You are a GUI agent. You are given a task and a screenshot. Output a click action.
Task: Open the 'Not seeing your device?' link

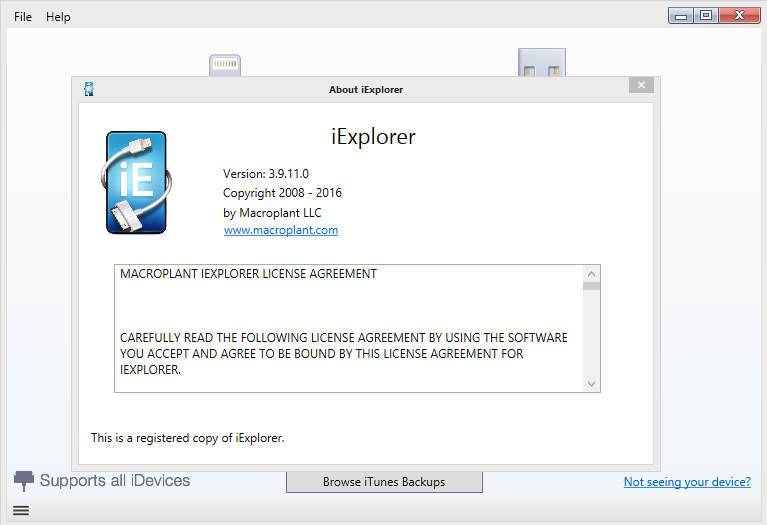coord(687,482)
